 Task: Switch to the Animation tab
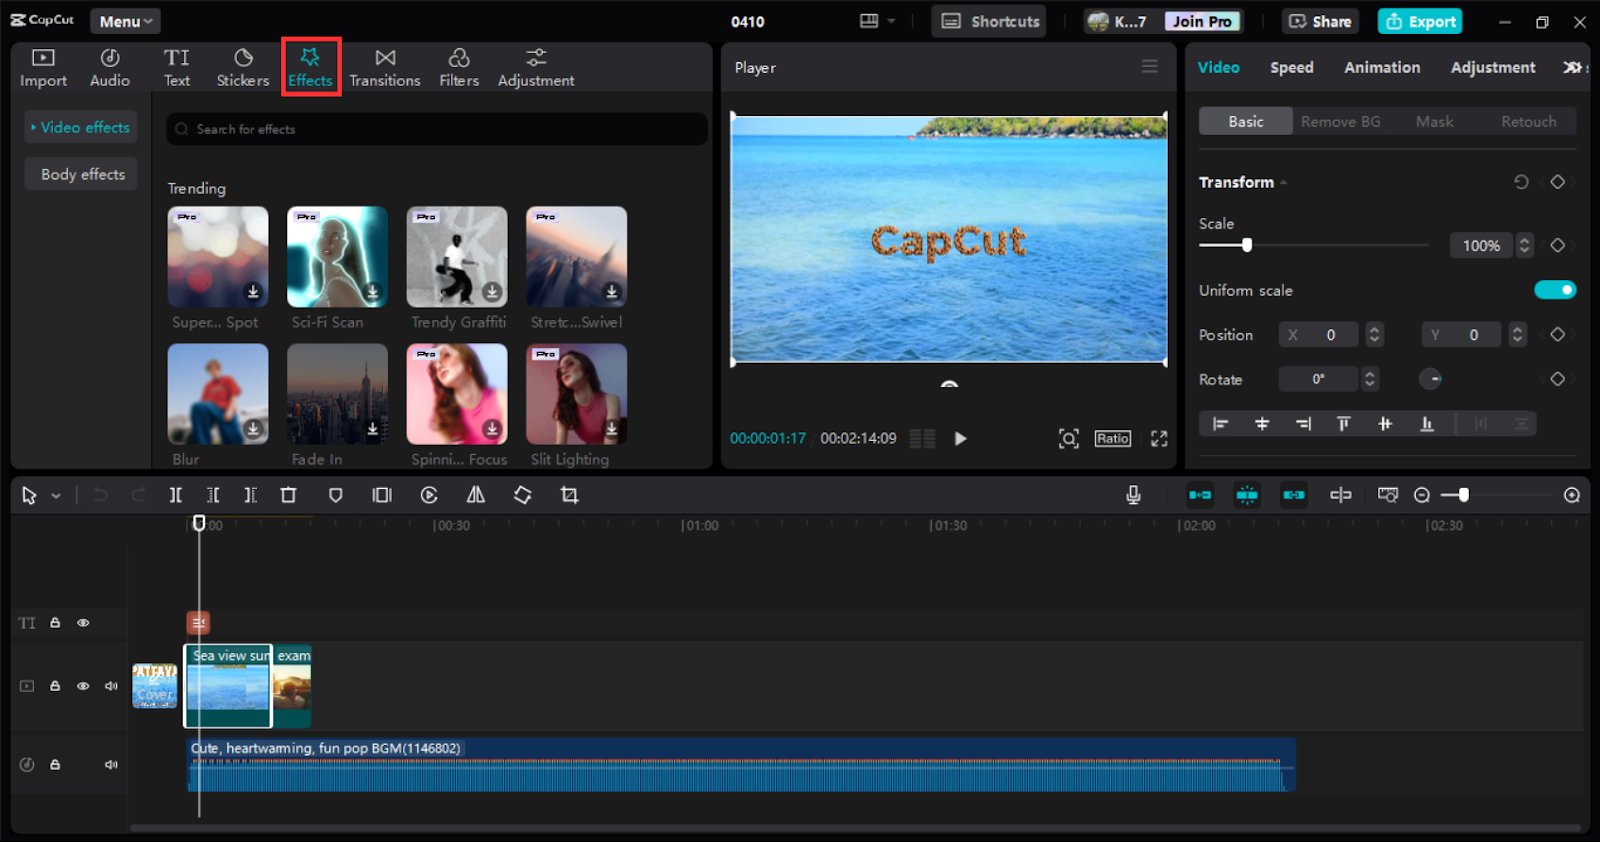click(1382, 67)
